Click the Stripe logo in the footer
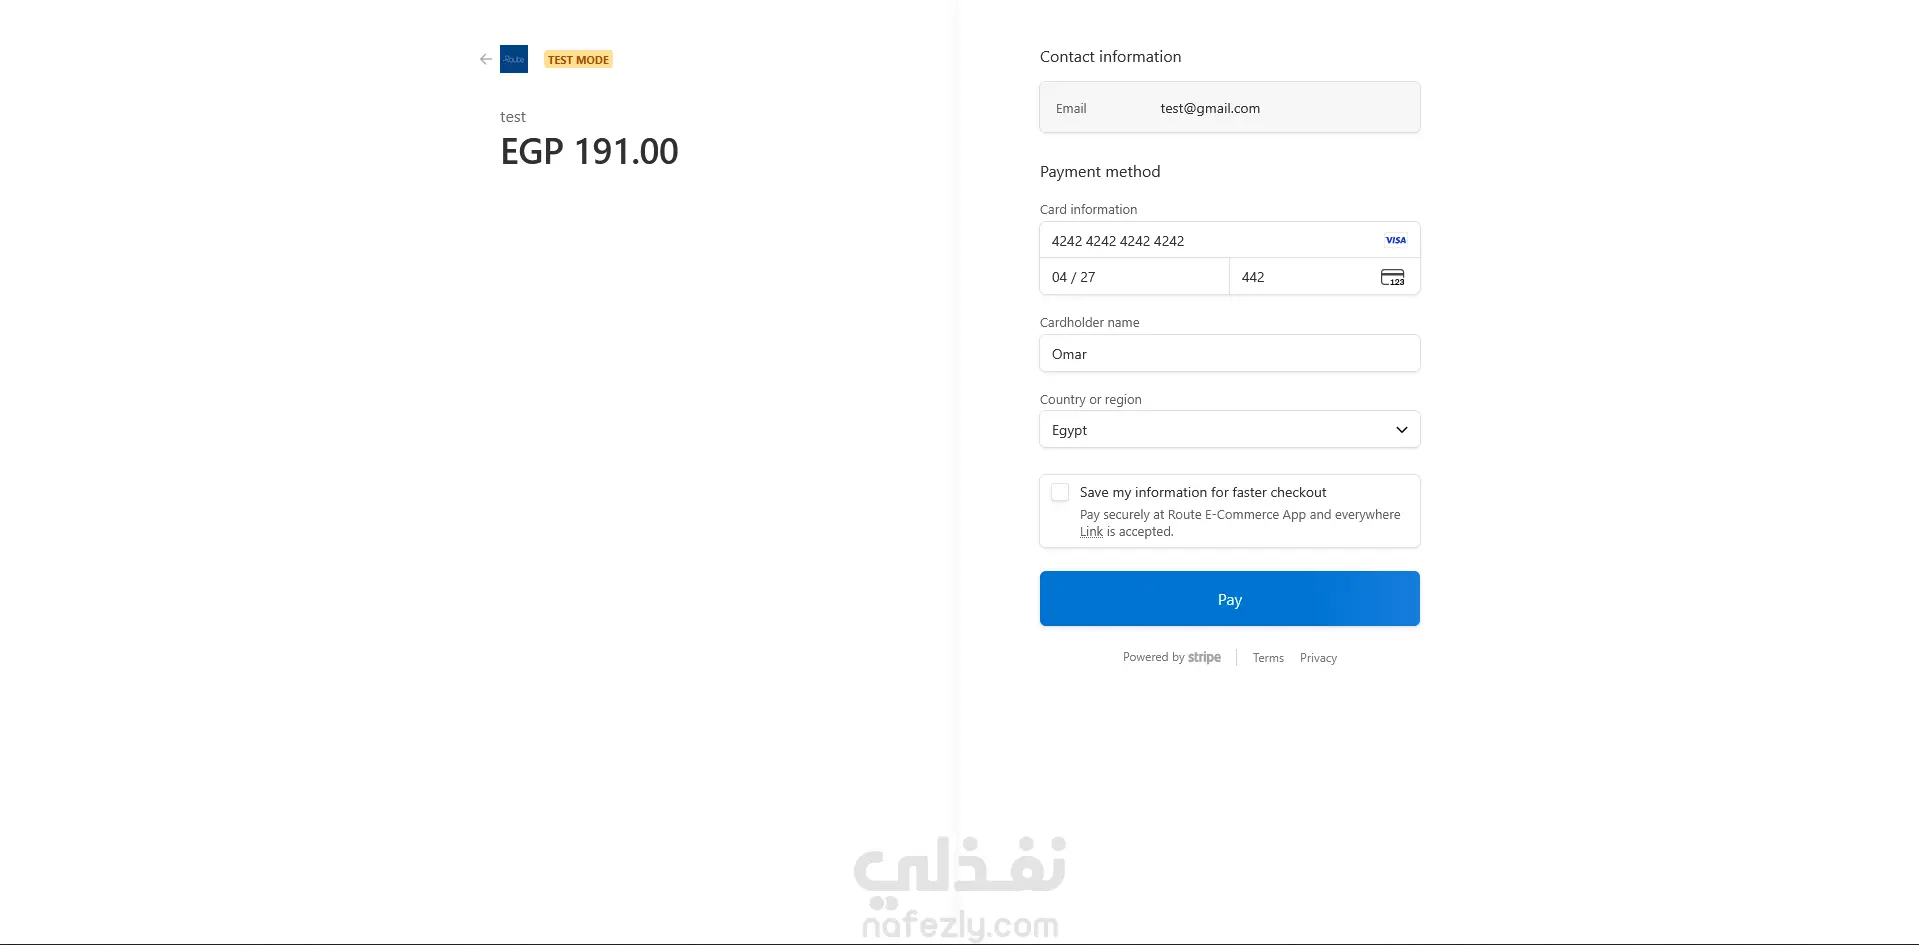1919x945 pixels. tap(1204, 657)
